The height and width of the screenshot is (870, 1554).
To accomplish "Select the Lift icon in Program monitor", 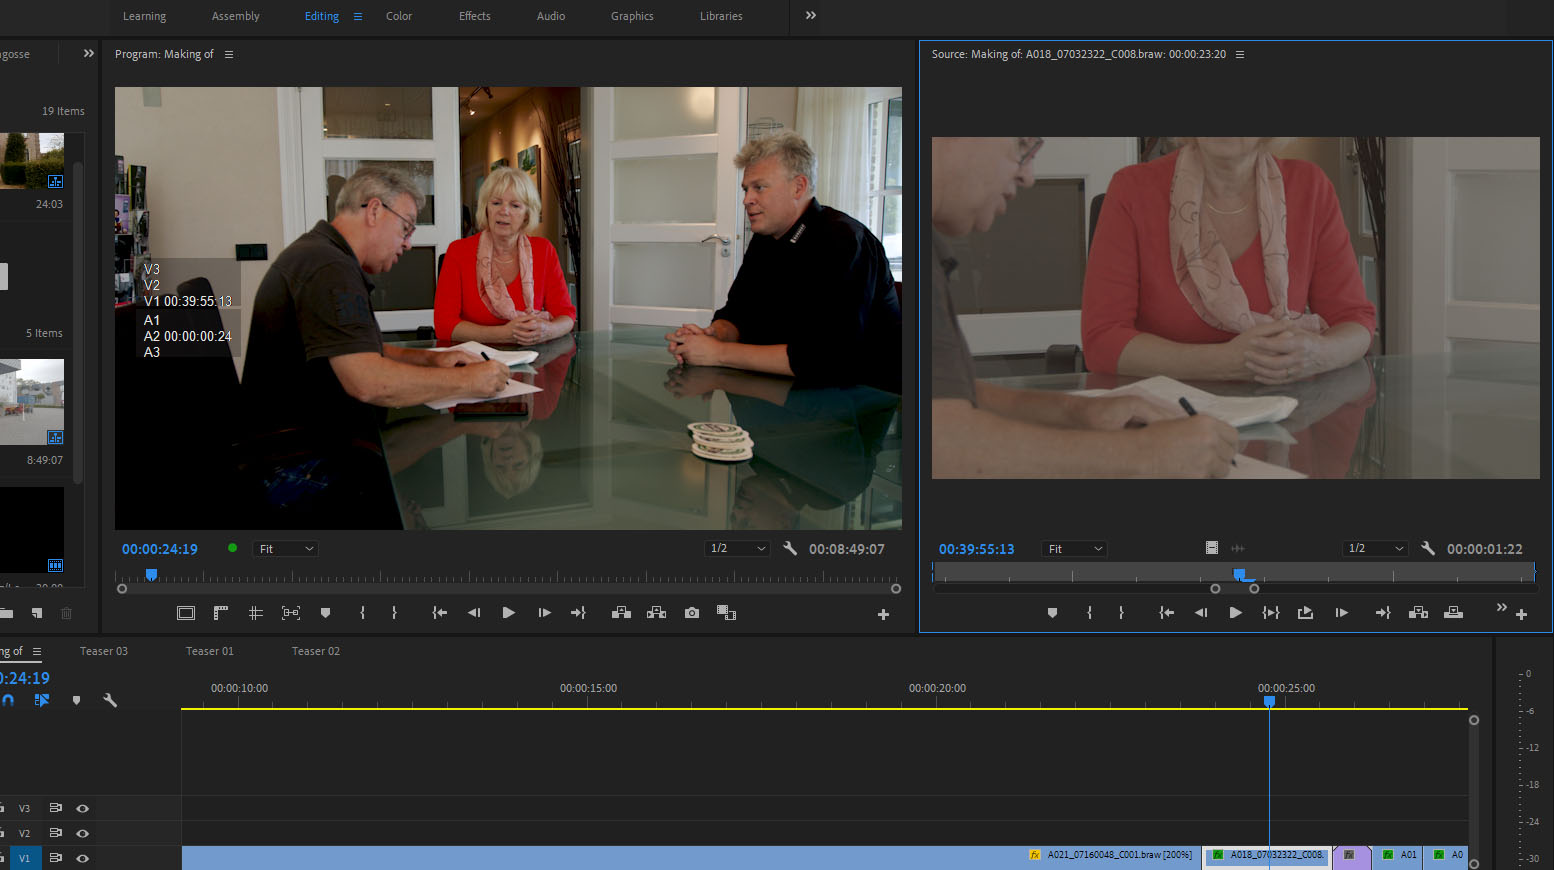I will click(x=621, y=613).
